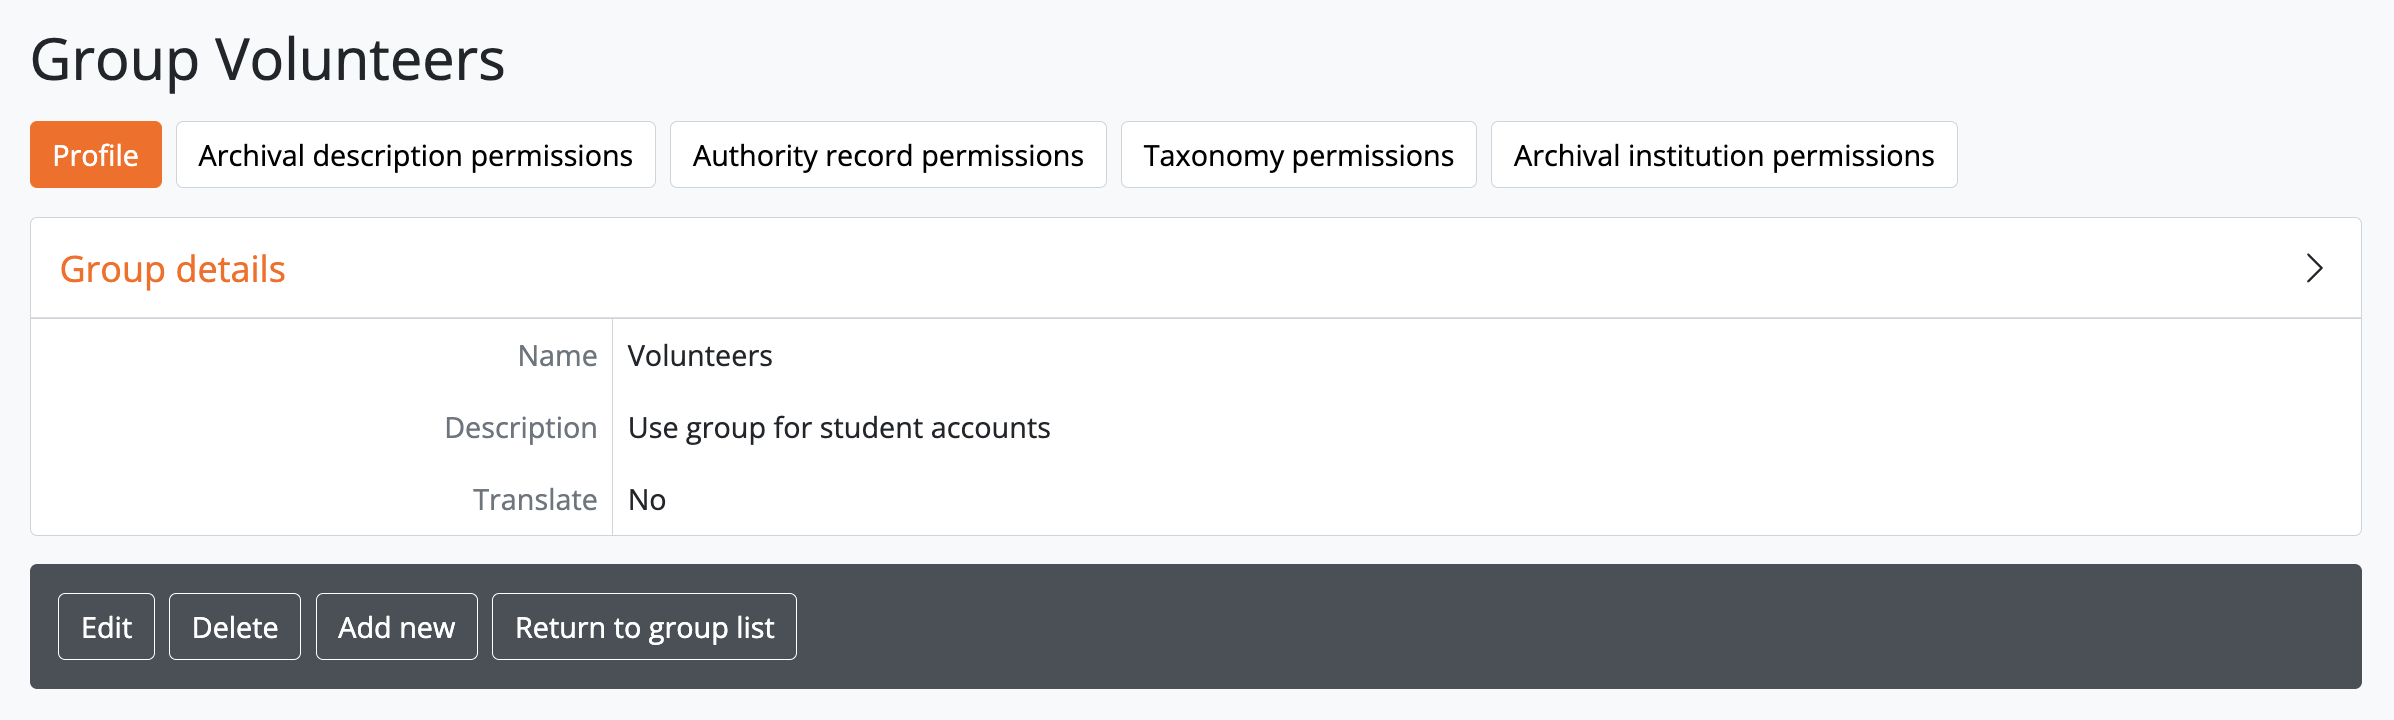
Task: Go to Taxonomy permissions tab
Action: pos(1298,155)
